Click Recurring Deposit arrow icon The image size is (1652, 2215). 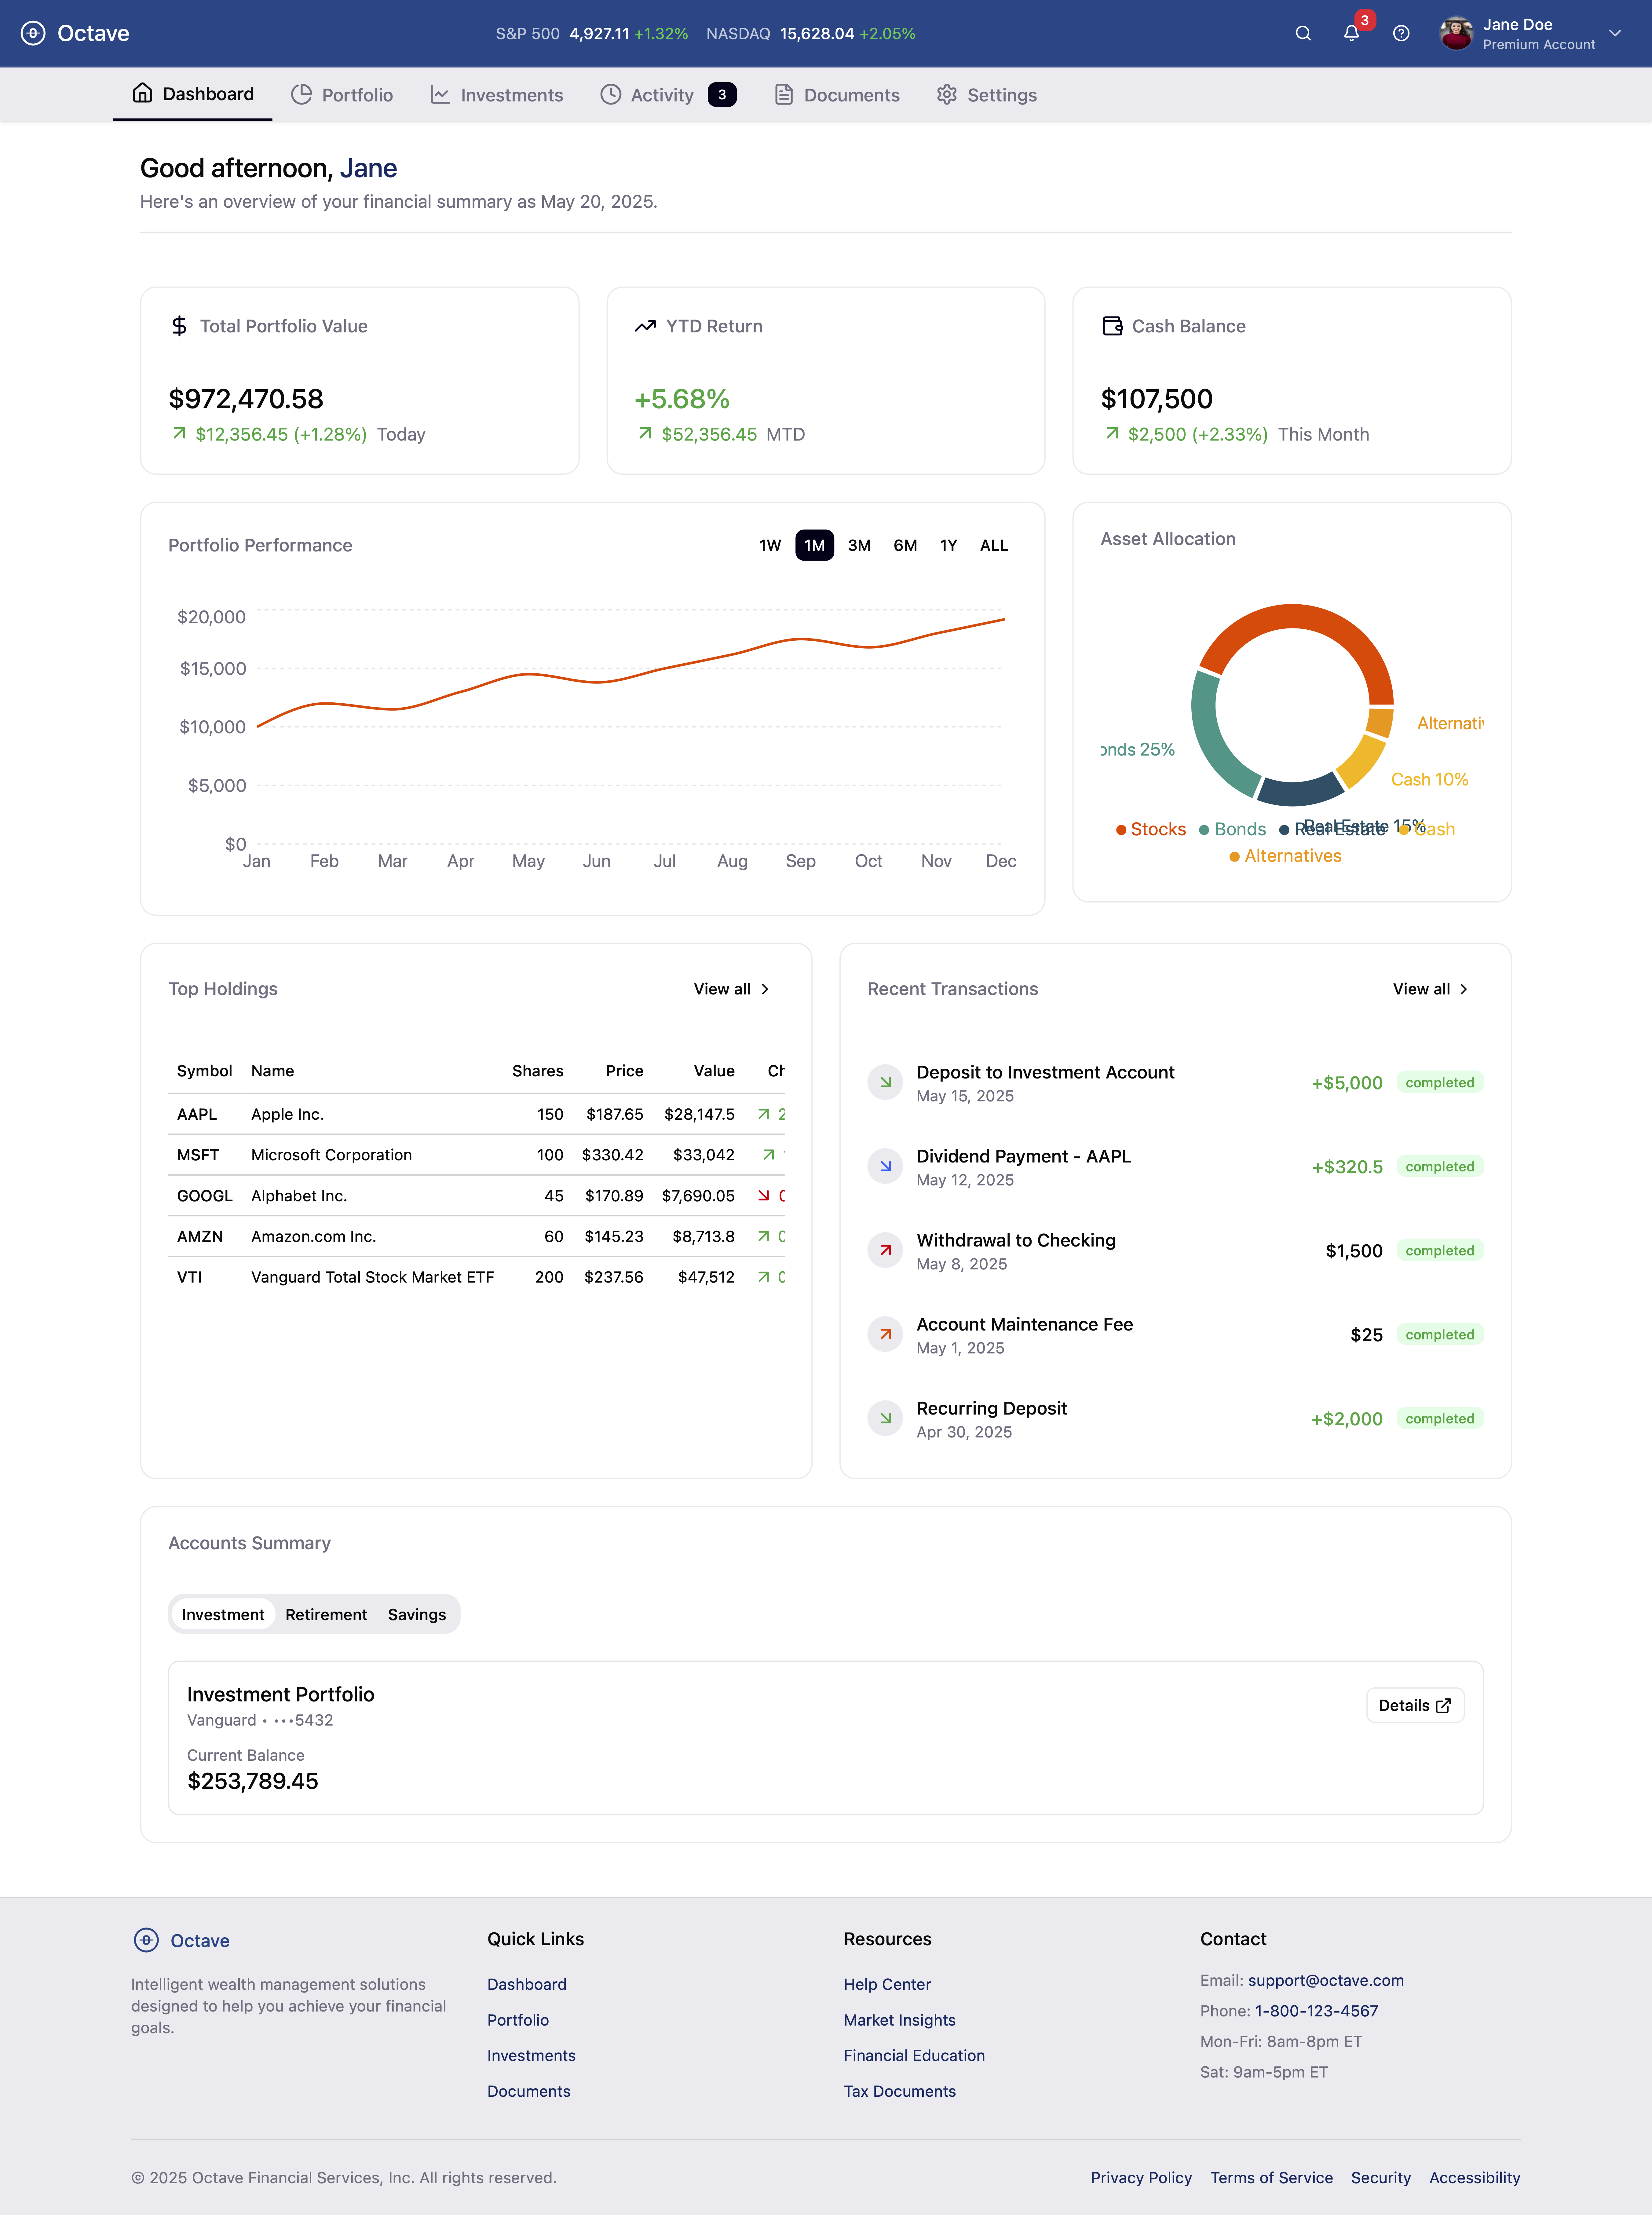(x=885, y=1418)
